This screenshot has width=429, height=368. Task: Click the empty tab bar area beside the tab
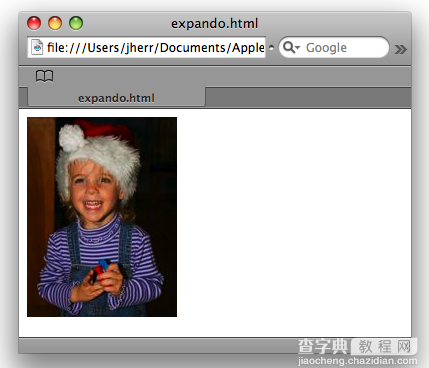coord(308,98)
